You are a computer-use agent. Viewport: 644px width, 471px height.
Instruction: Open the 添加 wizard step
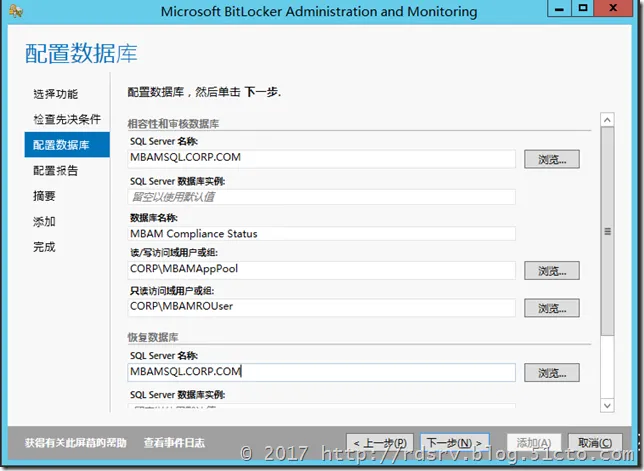point(44,222)
